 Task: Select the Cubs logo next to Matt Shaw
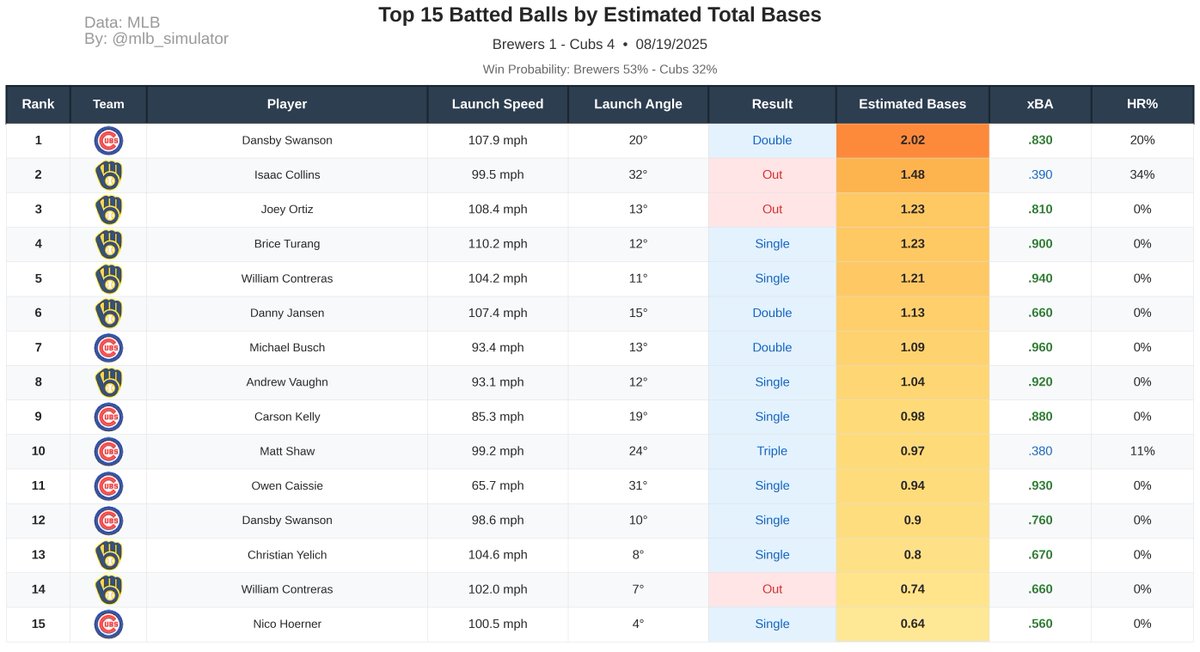coord(108,451)
